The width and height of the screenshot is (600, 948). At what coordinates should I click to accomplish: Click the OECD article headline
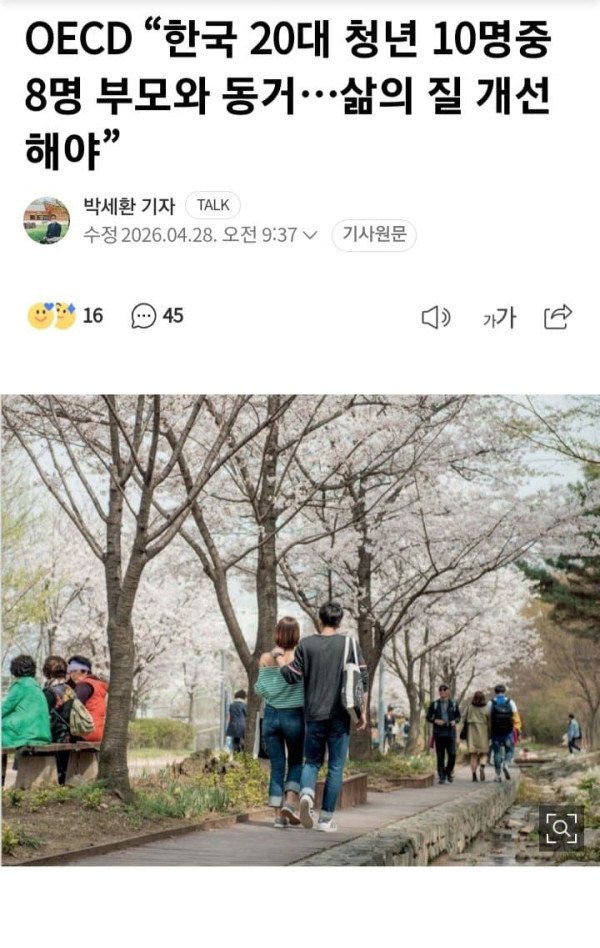click(x=288, y=95)
